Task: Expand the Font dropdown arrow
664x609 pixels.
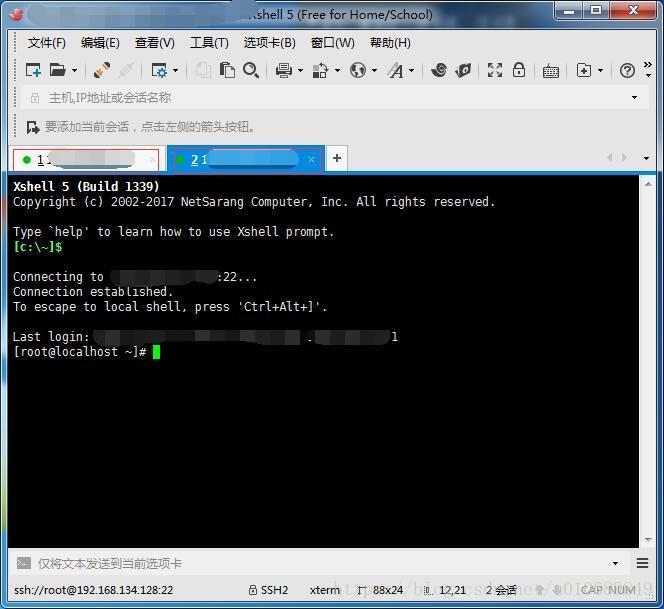Action: point(412,70)
